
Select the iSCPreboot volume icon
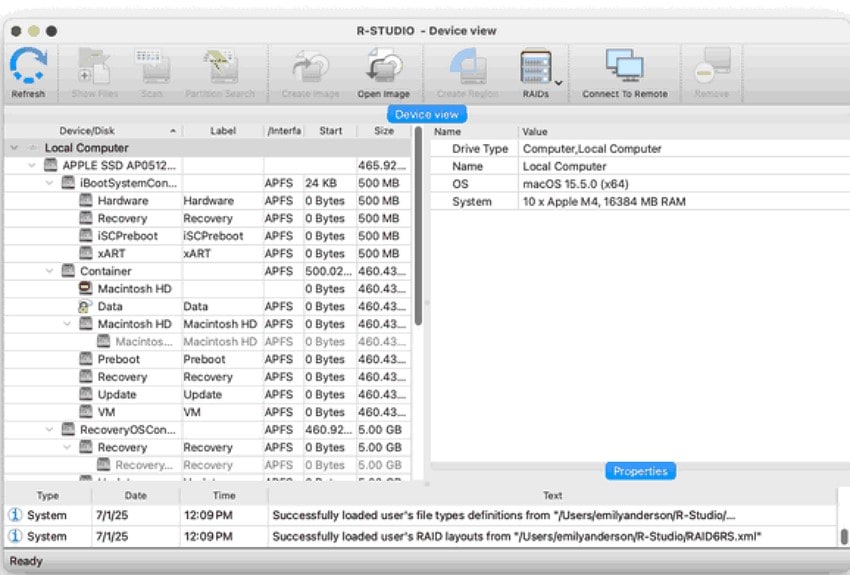[86, 235]
